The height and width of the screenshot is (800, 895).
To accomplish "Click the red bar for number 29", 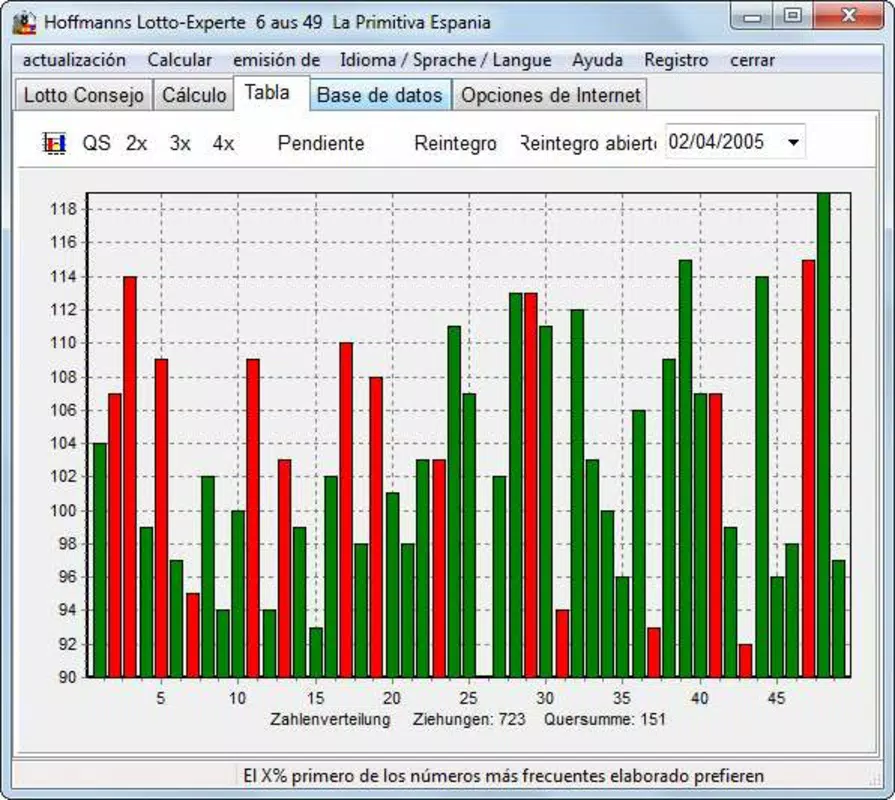I will [x=531, y=485].
